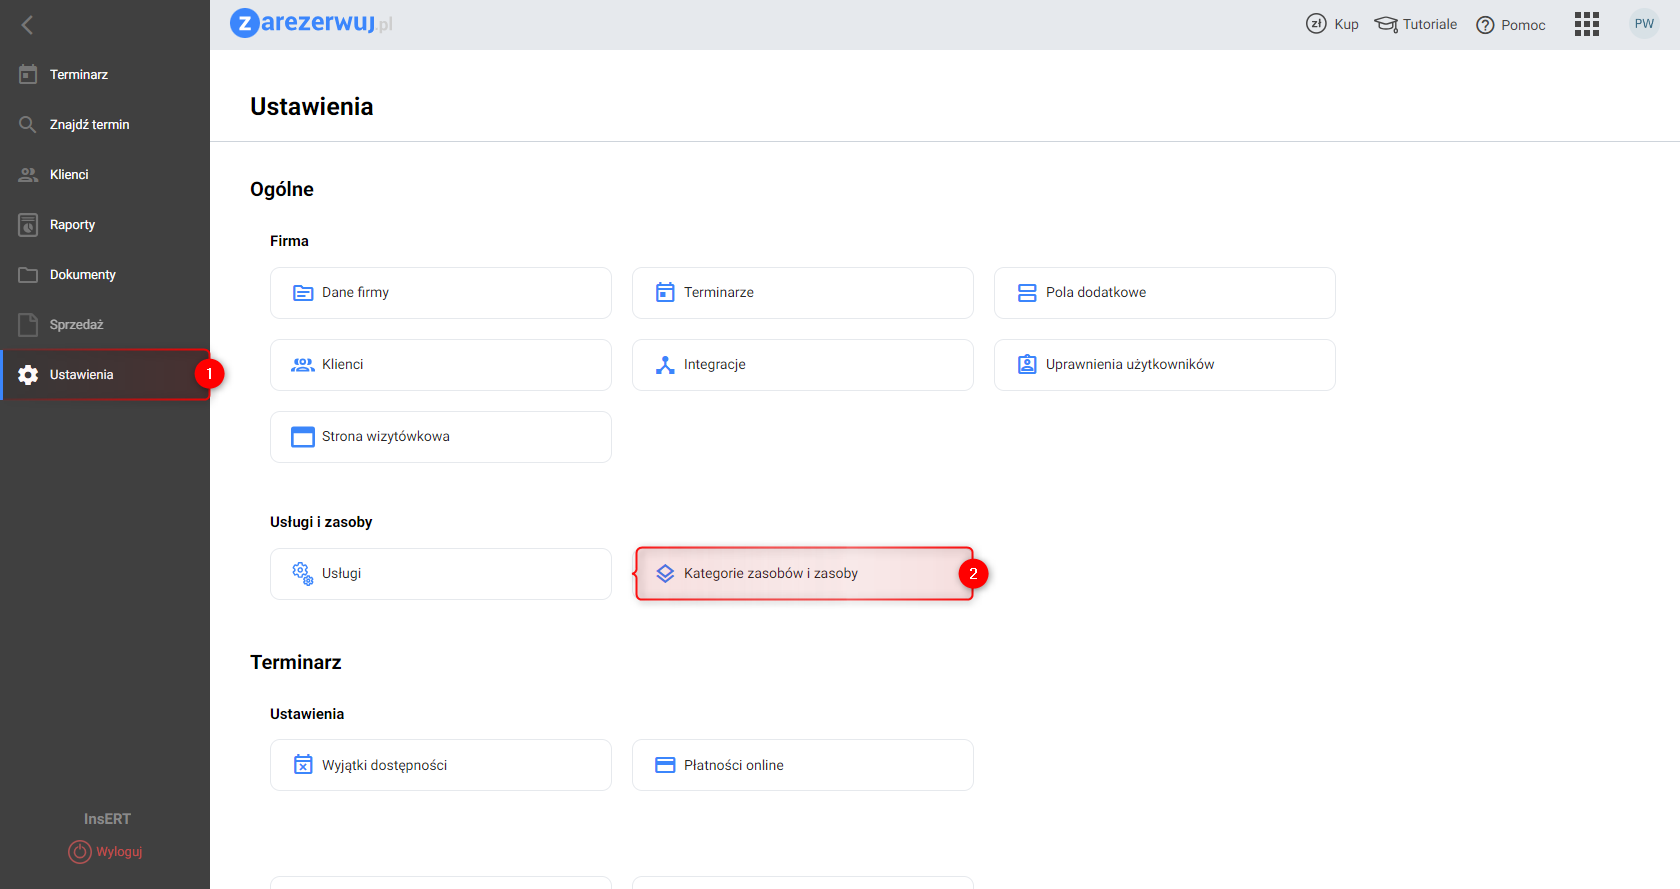Open Terminarz in the sidebar
The height and width of the screenshot is (889, 1680).
coord(79,75)
